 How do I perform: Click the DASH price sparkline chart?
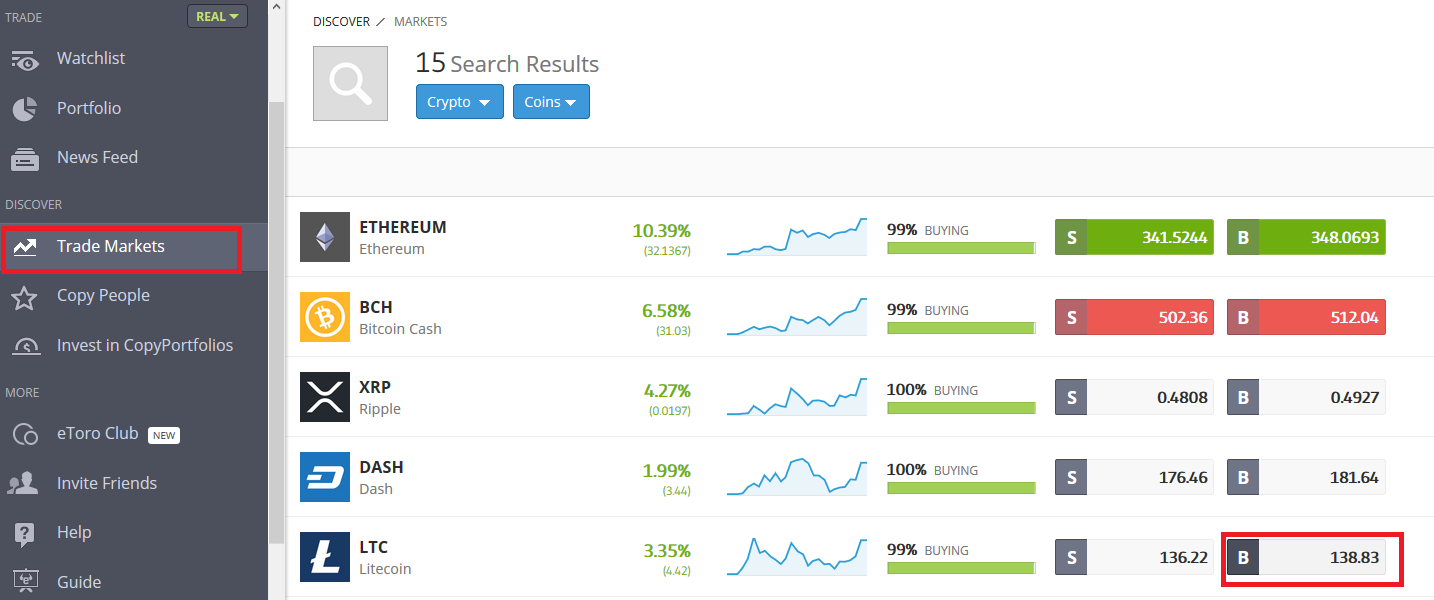[796, 477]
